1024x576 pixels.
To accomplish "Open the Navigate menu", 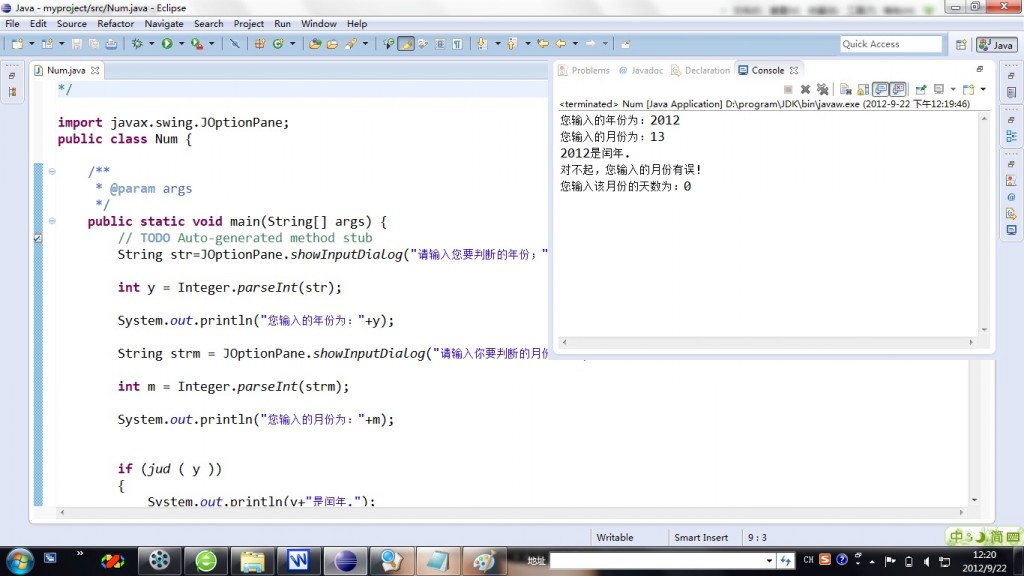I will pyautogui.click(x=164, y=24).
